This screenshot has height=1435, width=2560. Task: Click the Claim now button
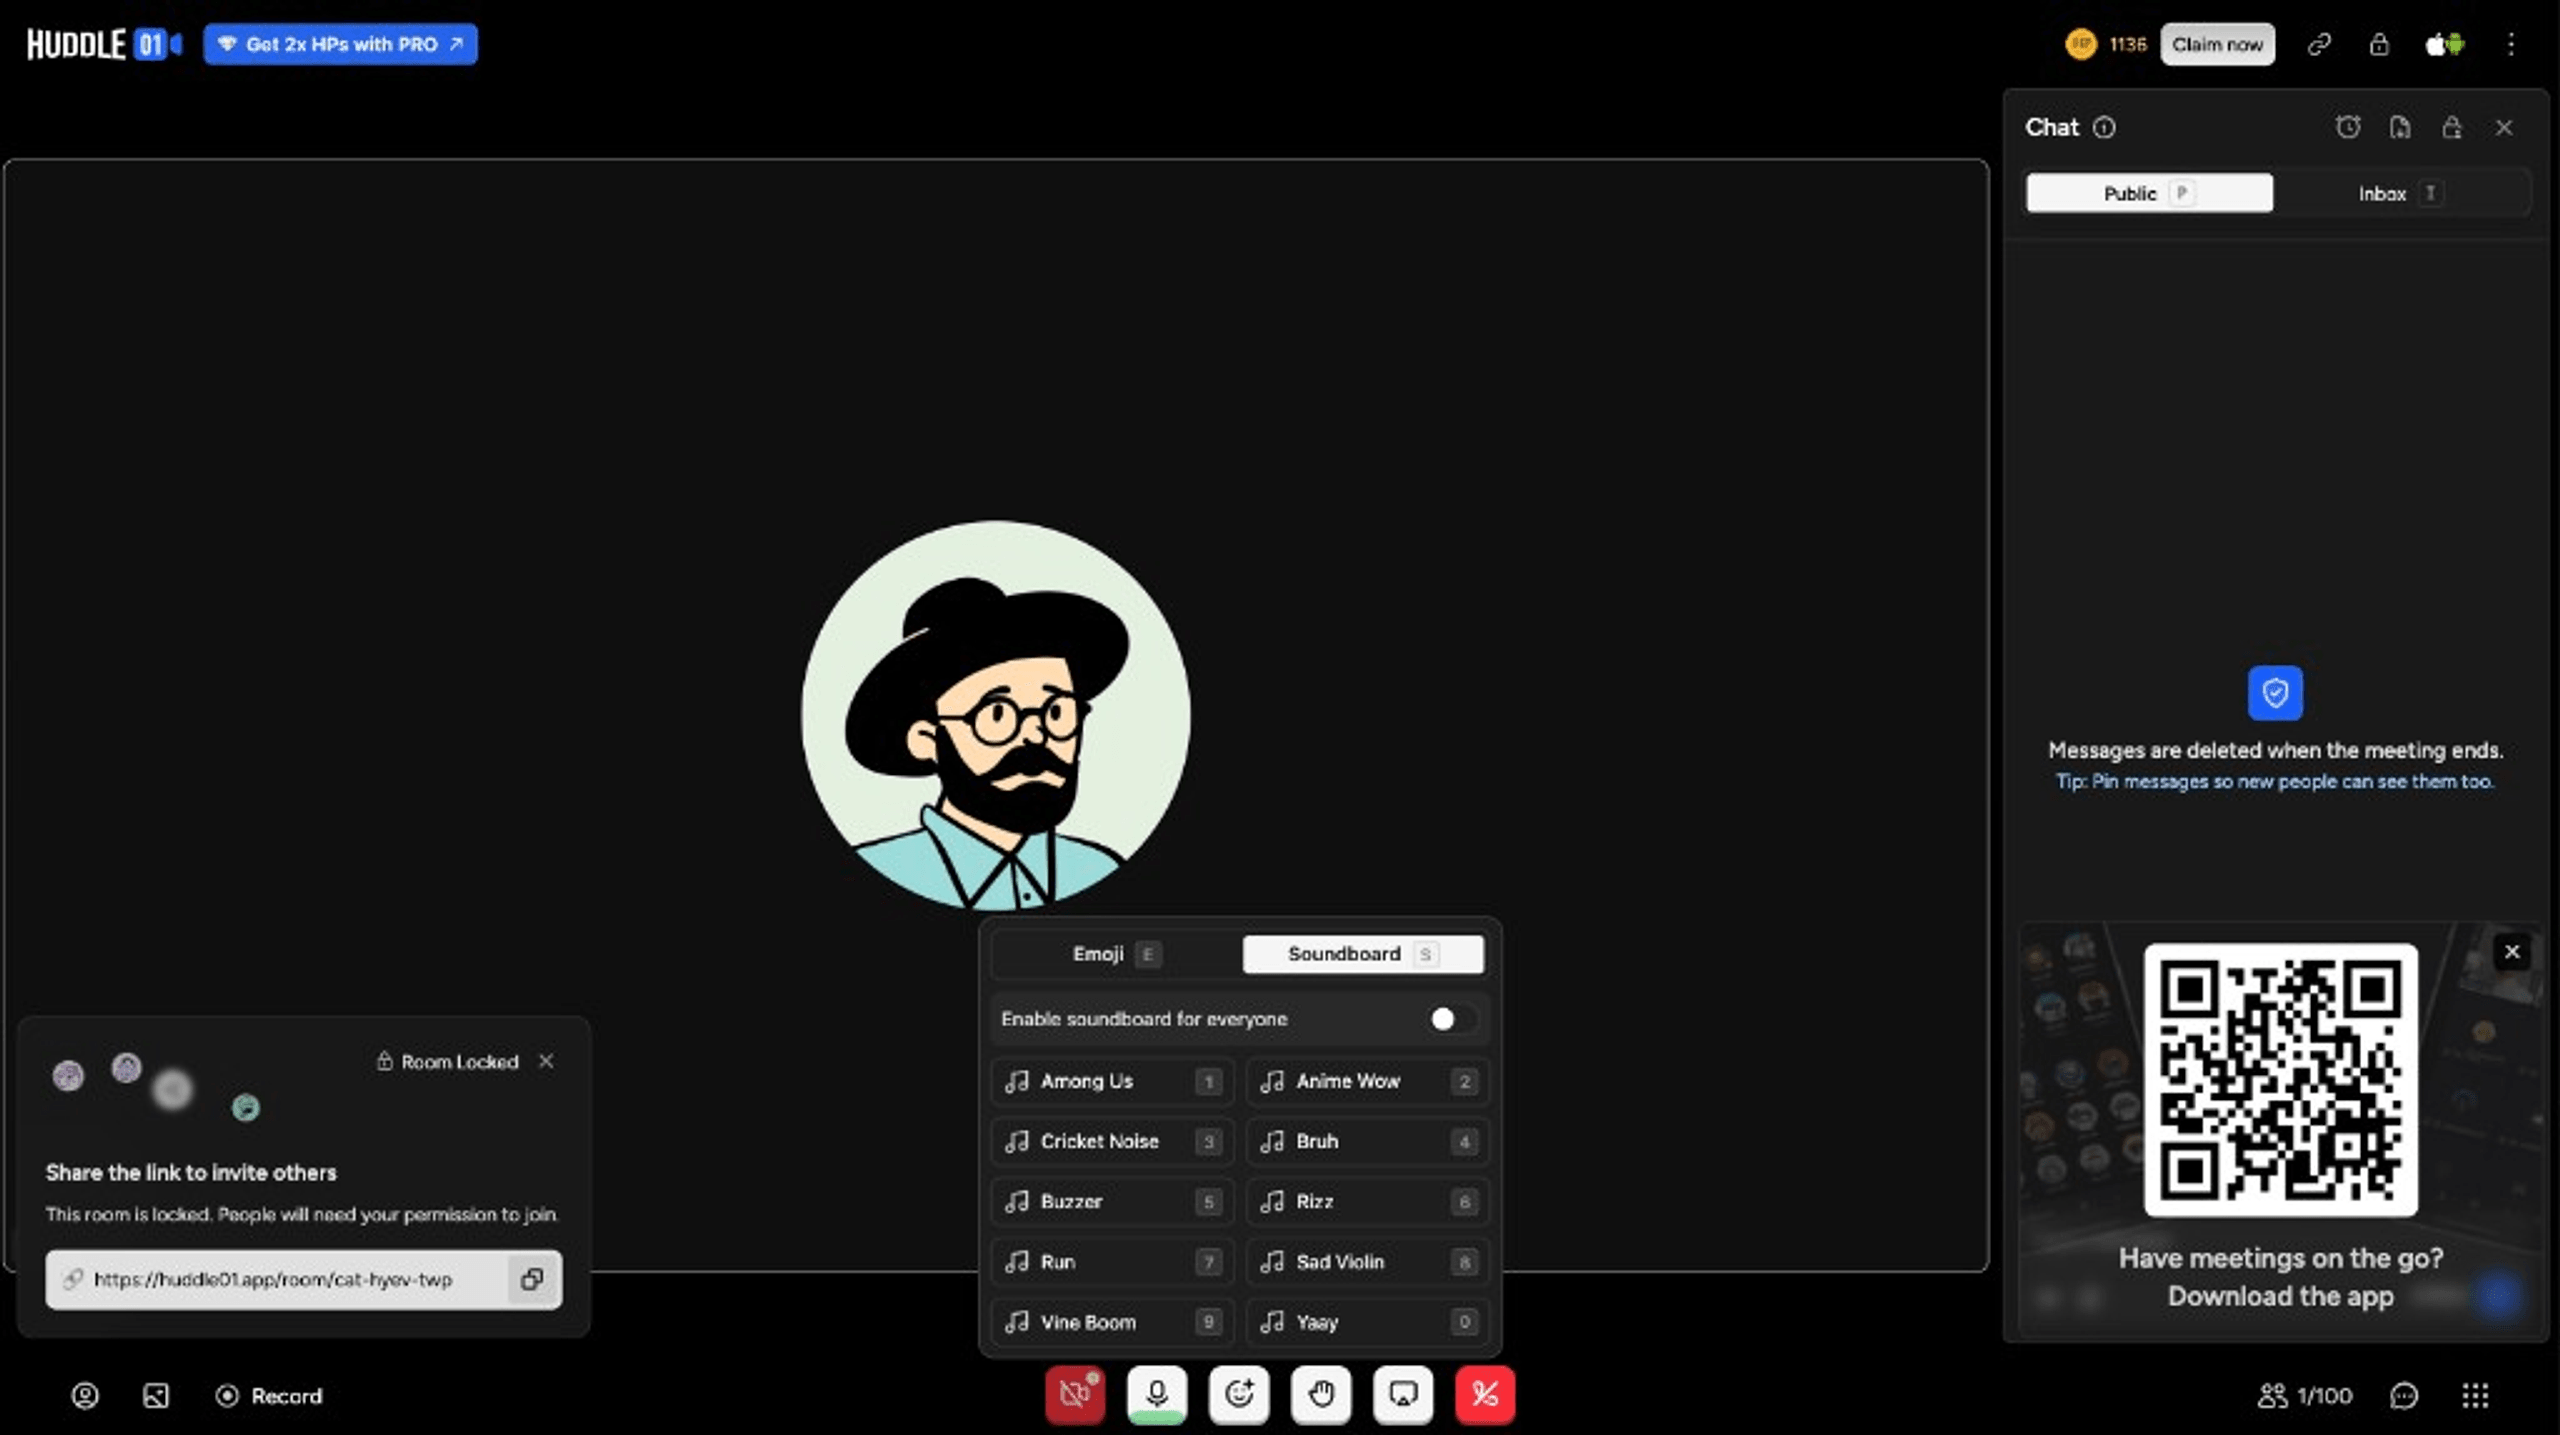(x=2217, y=44)
